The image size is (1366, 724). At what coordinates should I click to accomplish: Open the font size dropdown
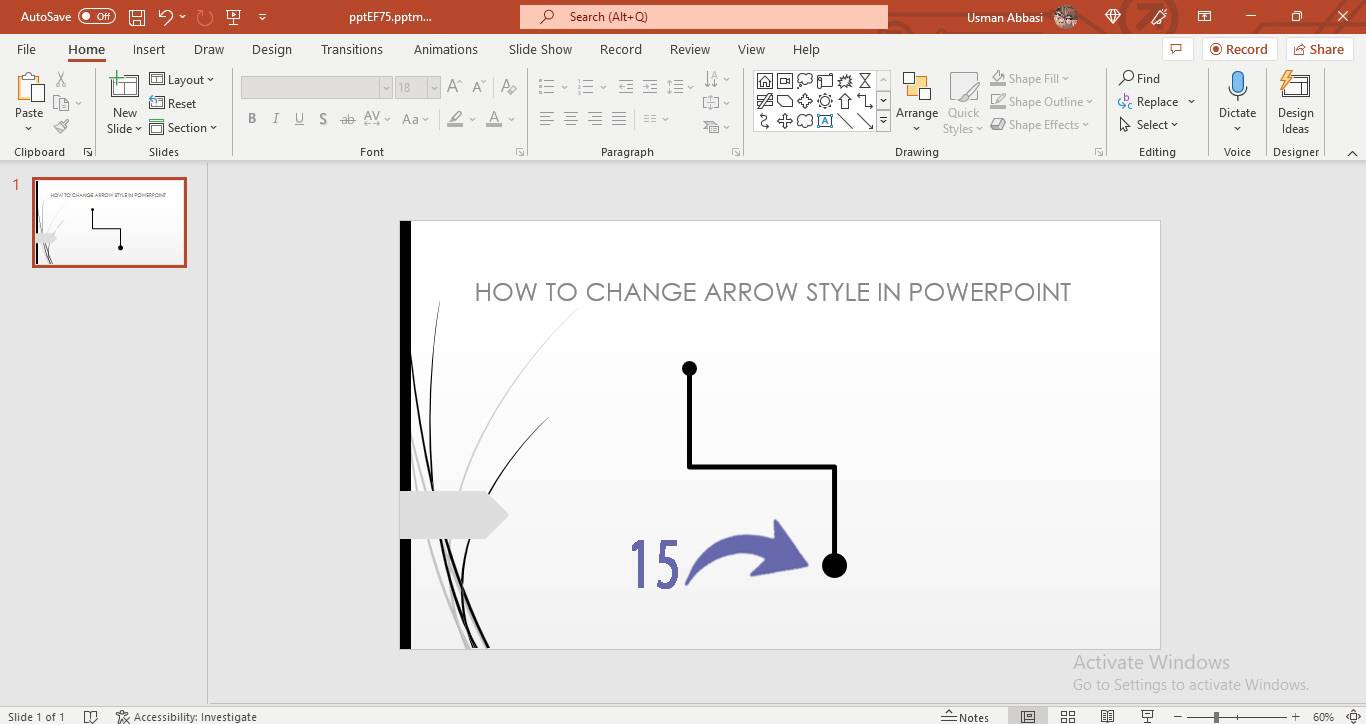tap(434, 88)
